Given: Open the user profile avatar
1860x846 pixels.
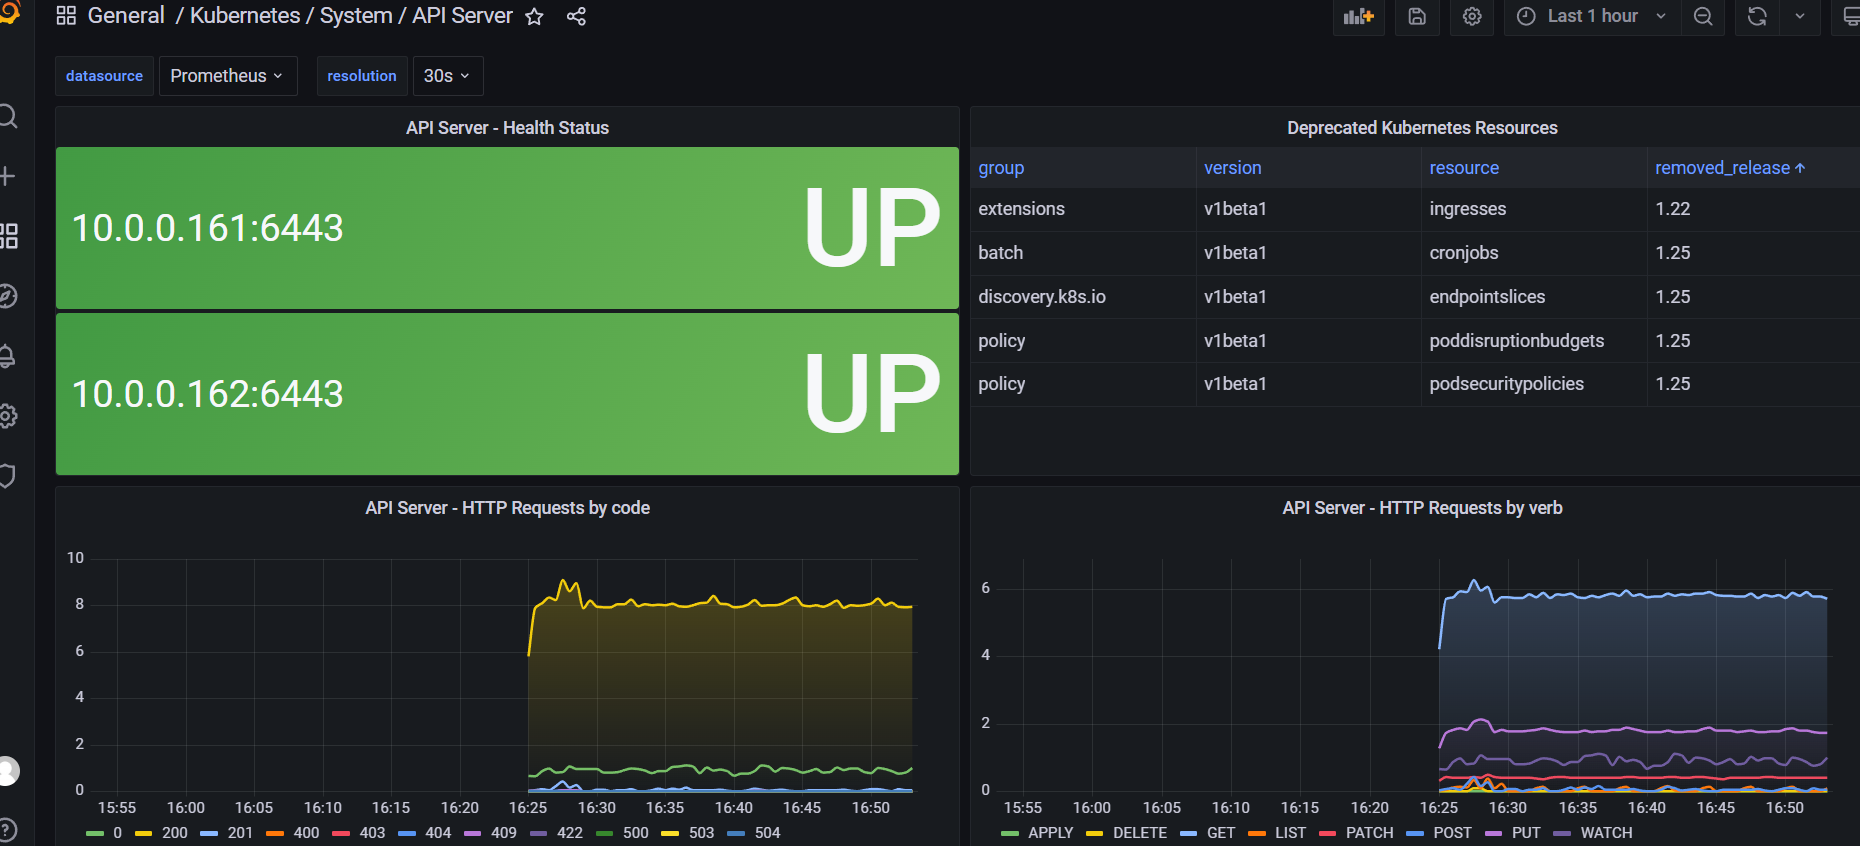Looking at the screenshot, I should (8, 771).
